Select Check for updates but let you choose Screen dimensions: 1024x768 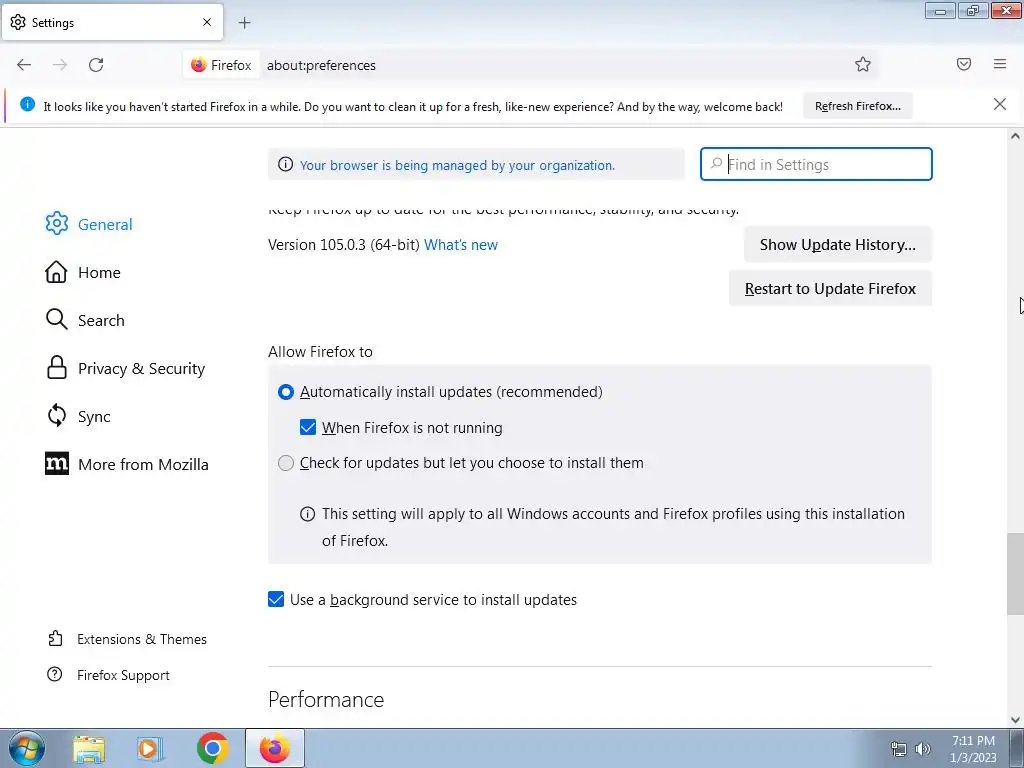285,463
